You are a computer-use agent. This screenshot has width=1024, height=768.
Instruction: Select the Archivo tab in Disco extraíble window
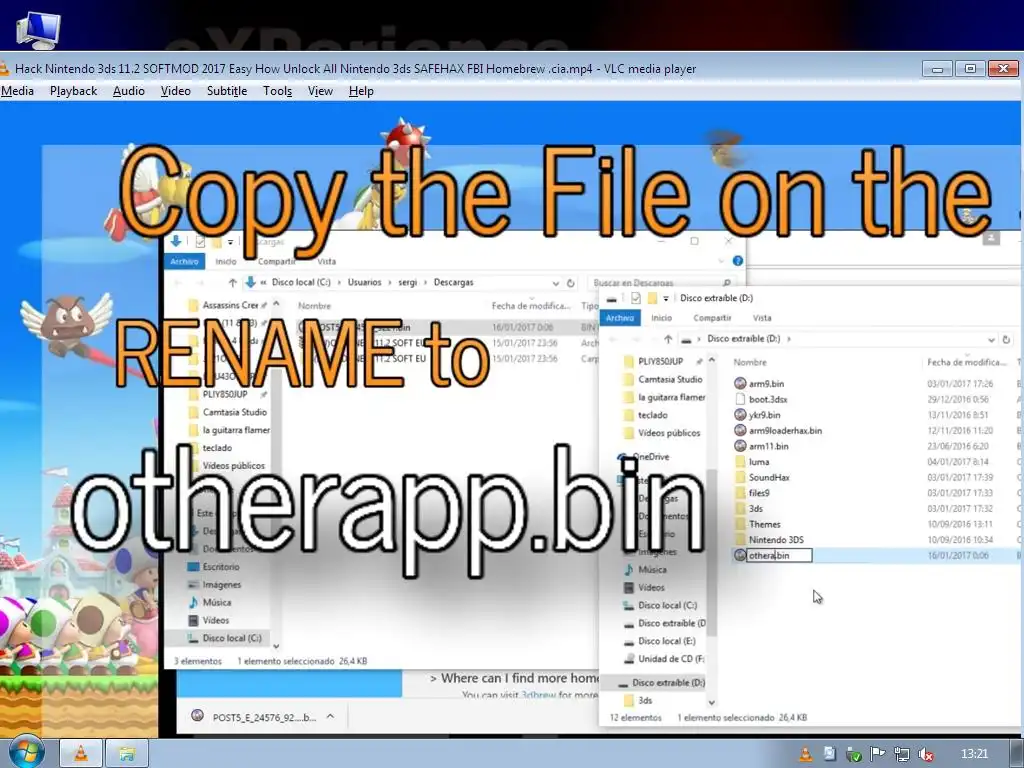click(x=620, y=318)
